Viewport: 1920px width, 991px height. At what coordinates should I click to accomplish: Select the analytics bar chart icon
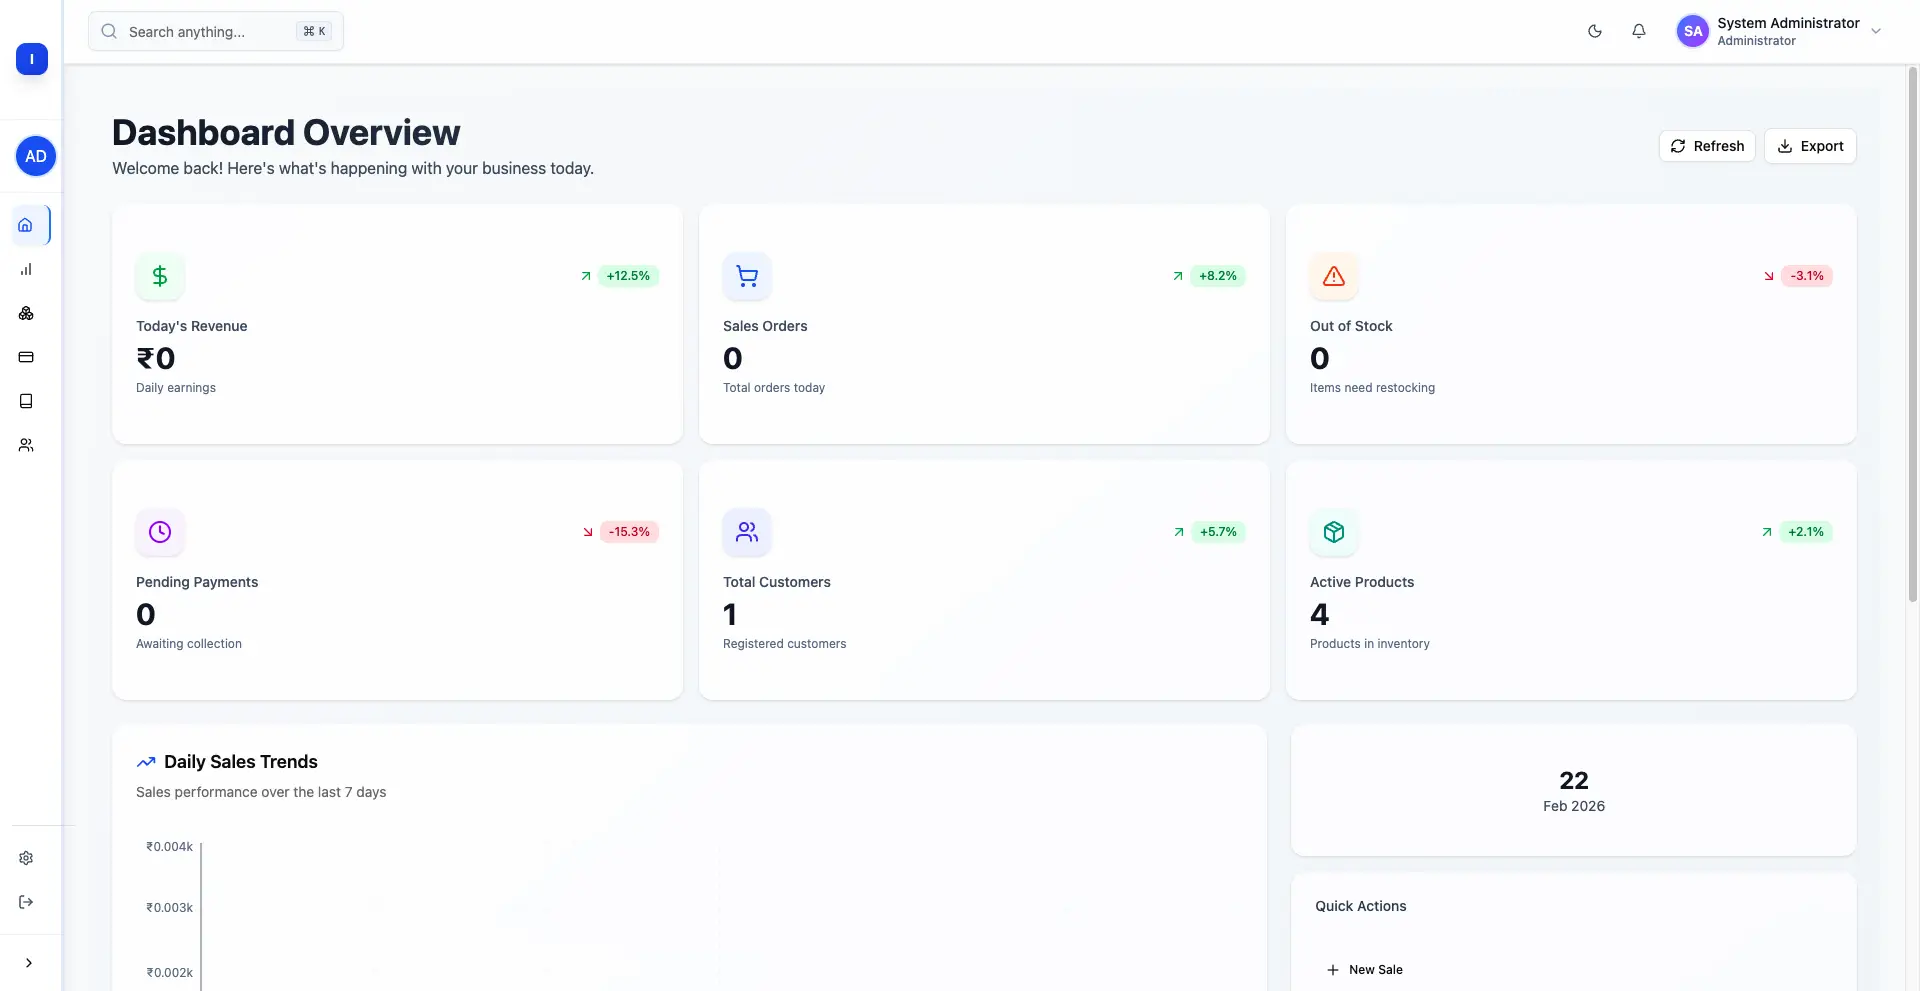[26, 269]
